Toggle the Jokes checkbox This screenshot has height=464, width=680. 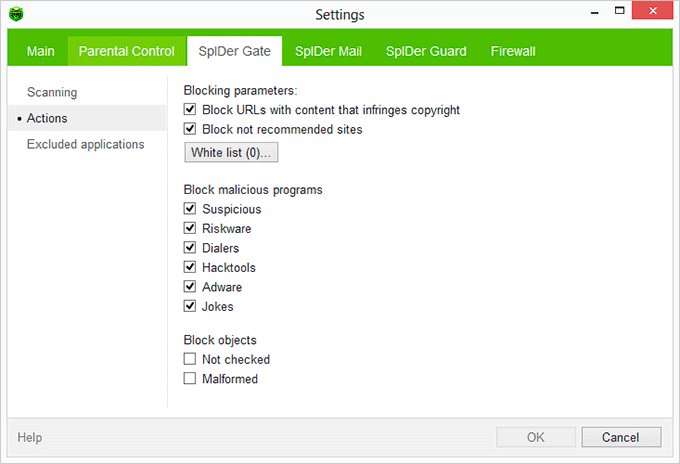pyautogui.click(x=190, y=307)
